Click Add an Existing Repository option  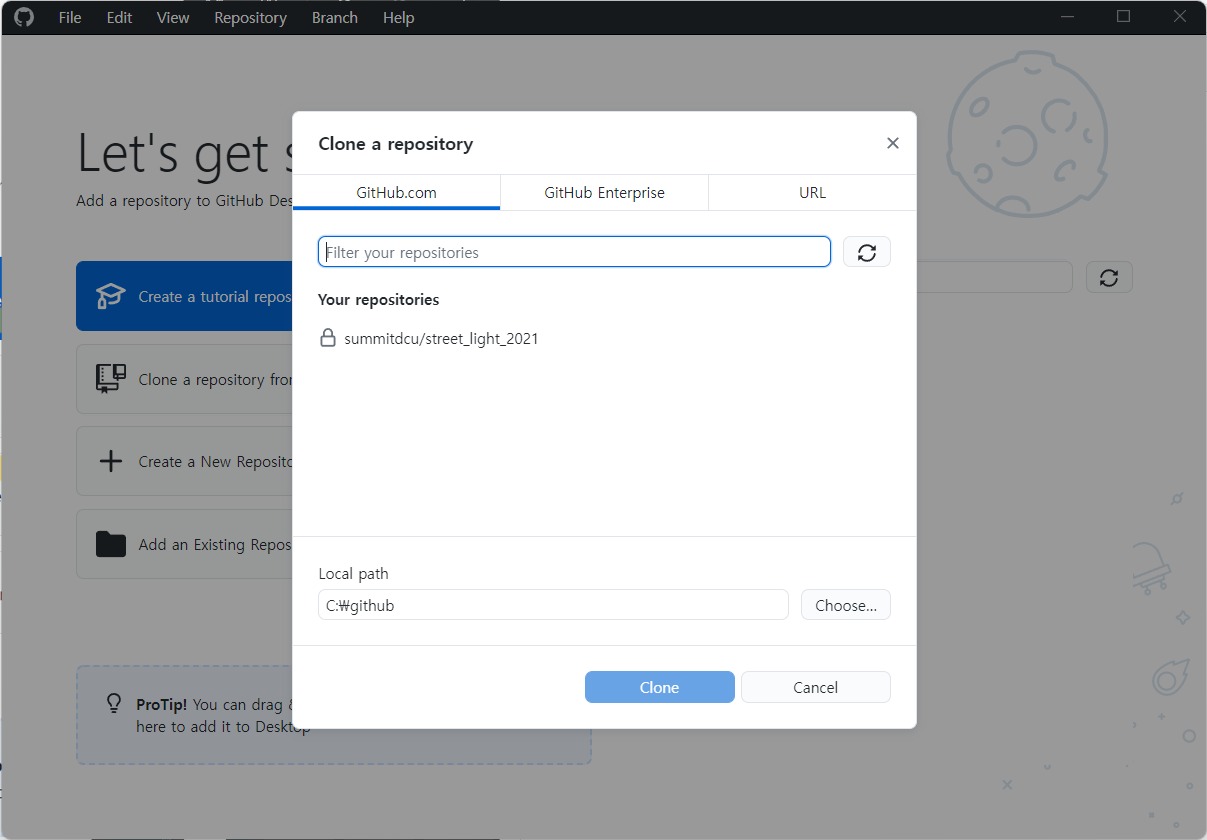(184, 545)
